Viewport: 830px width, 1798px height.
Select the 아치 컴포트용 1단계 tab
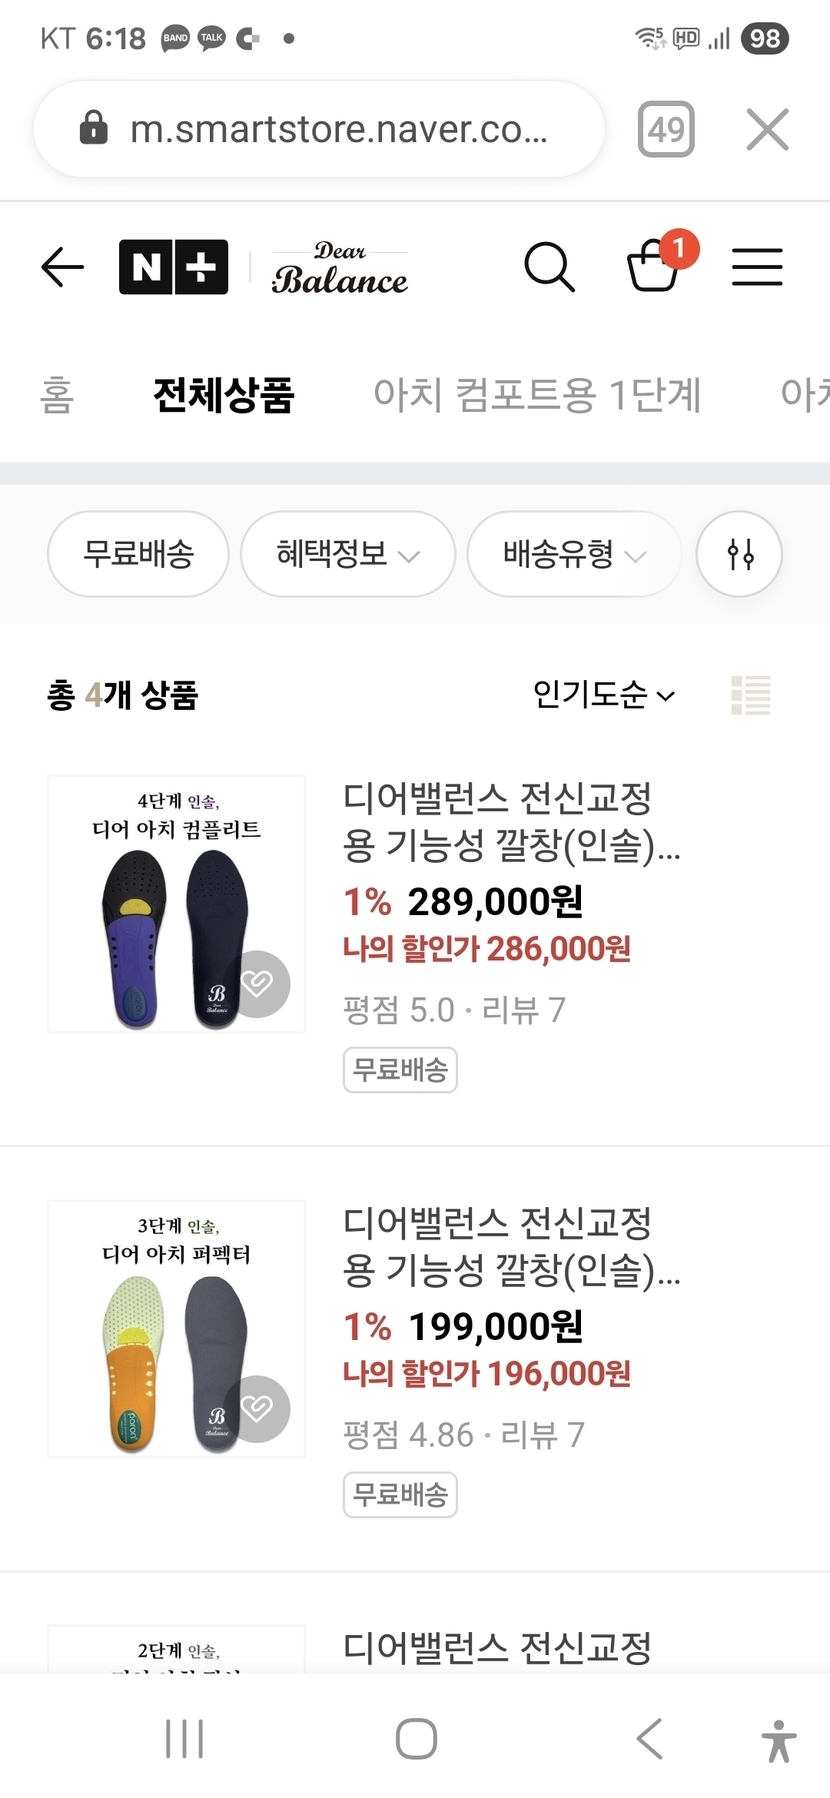pyautogui.click(x=537, y=395)
